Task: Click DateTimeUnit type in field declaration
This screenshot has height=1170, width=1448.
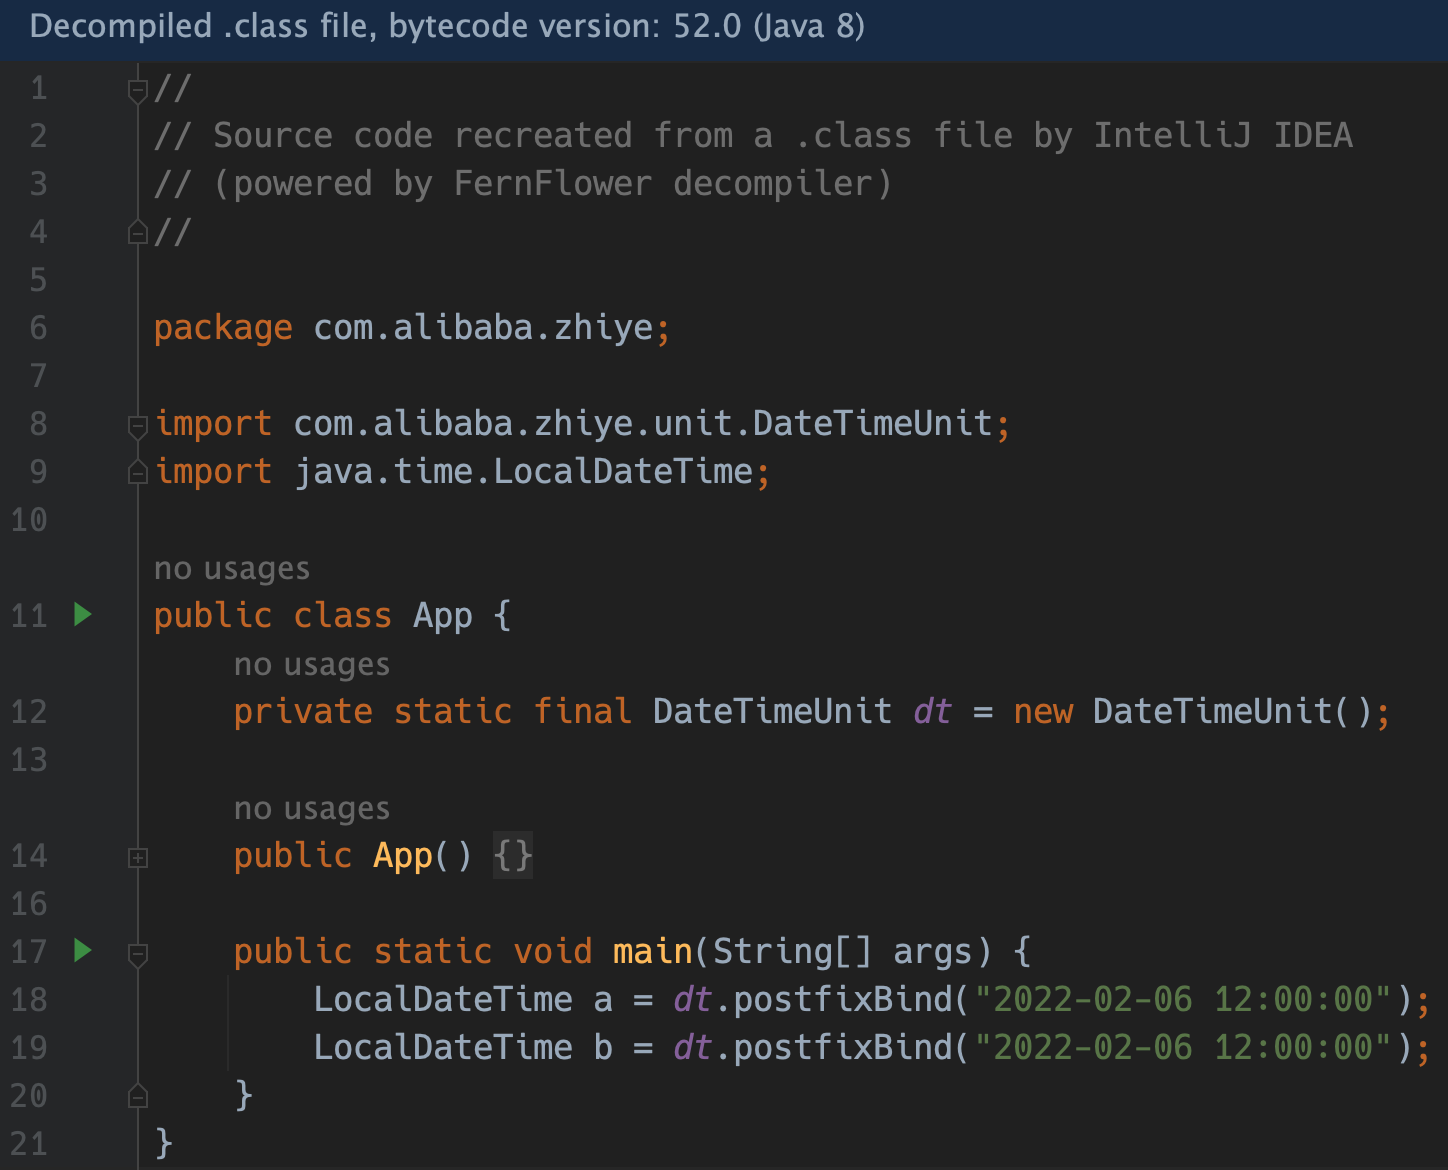Action: 773,712
